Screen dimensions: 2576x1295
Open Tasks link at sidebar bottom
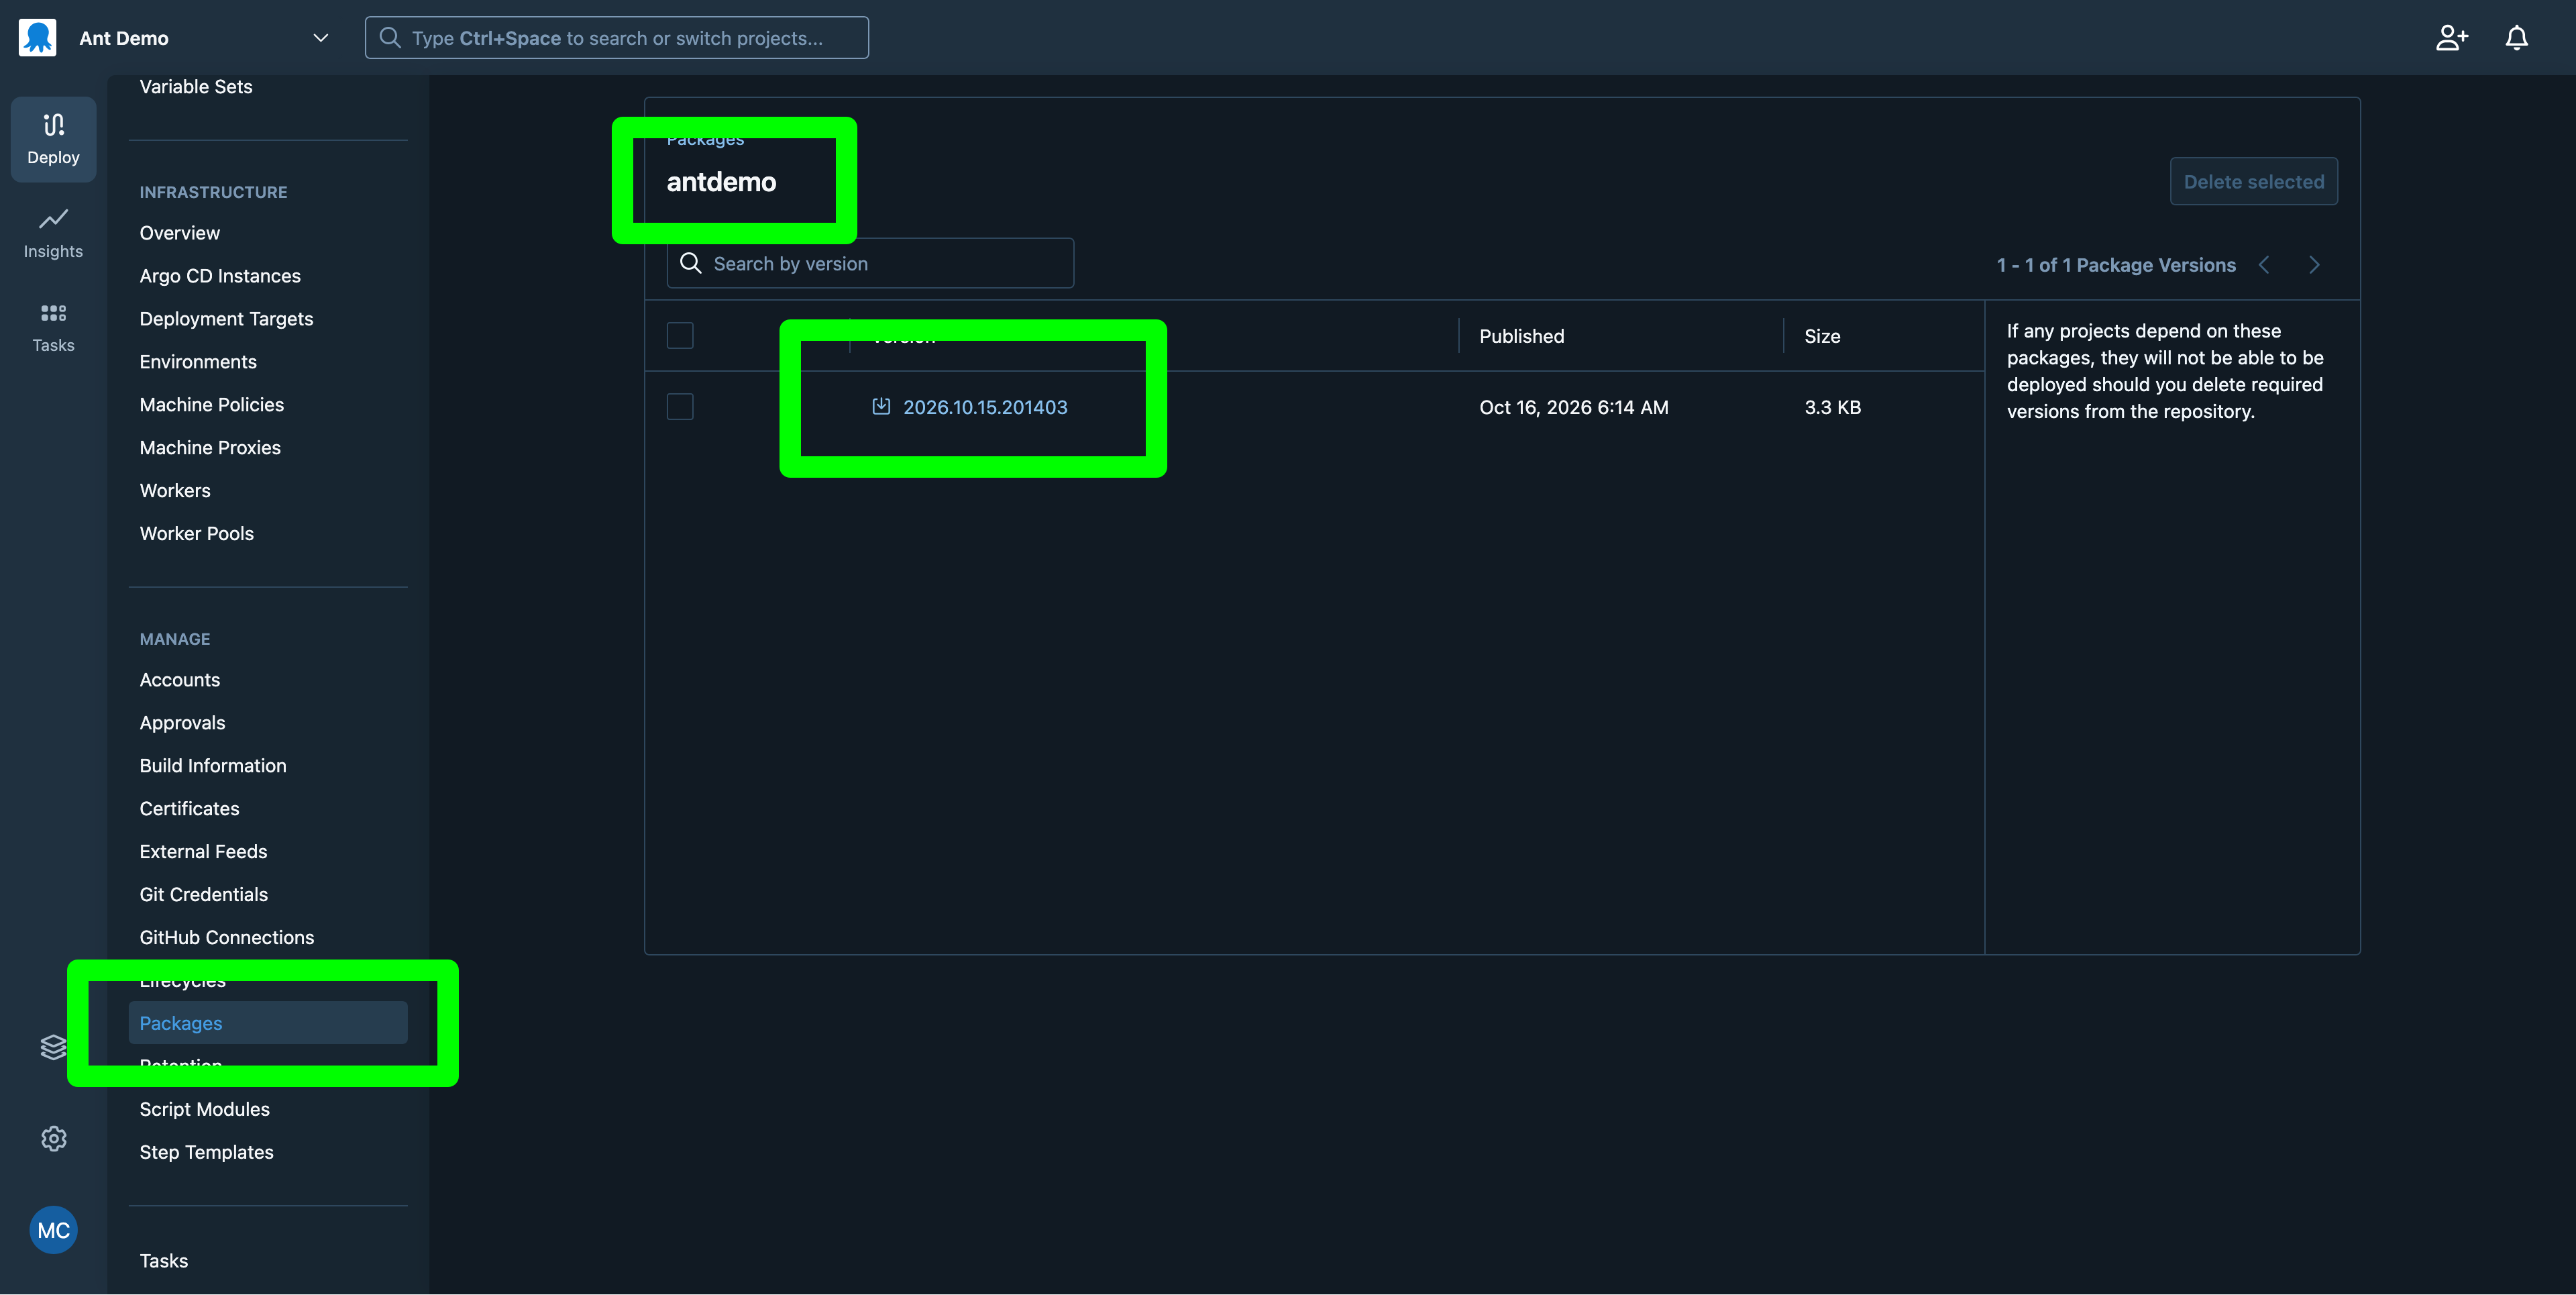click(x=164, y=1261)
